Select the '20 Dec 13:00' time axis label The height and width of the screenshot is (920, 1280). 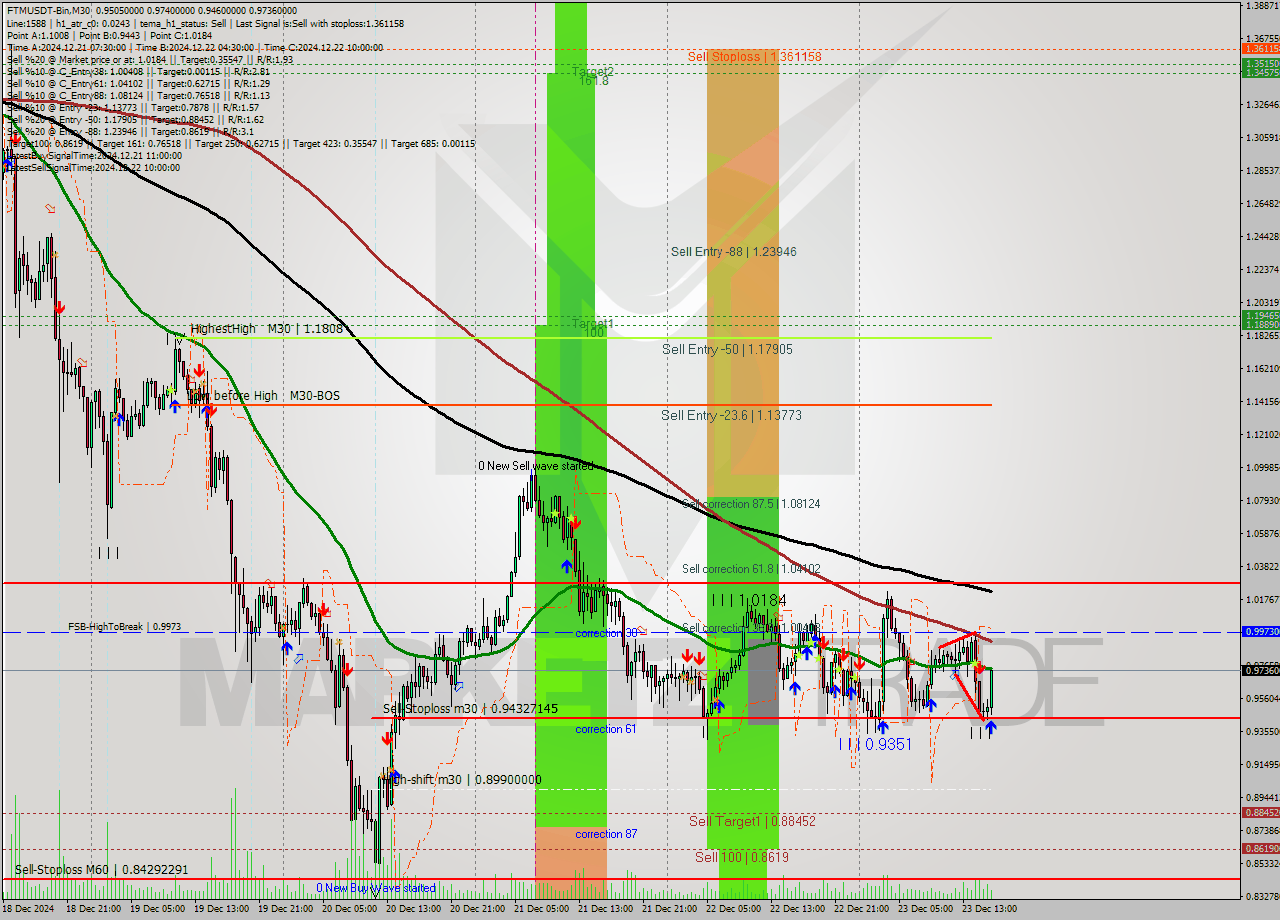pyautogui.click(x=416, y=909)
